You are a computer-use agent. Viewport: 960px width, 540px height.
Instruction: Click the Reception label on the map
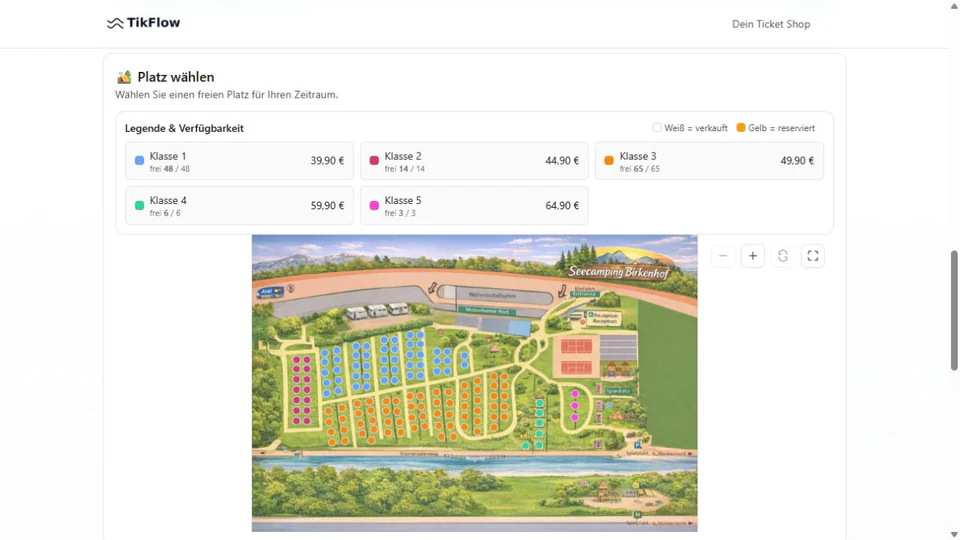click(604, 318)
